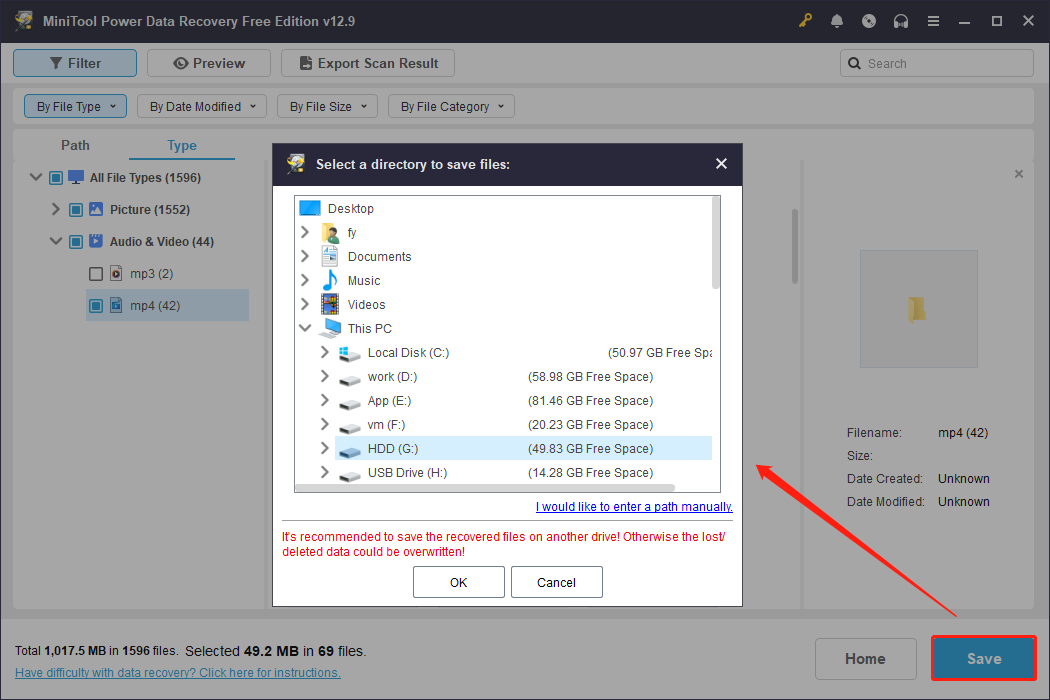This screenshot has width=1050, height=700.
Task: Click the Preview toolbar button
Action: pyautogui.click(x=209, y=63)
